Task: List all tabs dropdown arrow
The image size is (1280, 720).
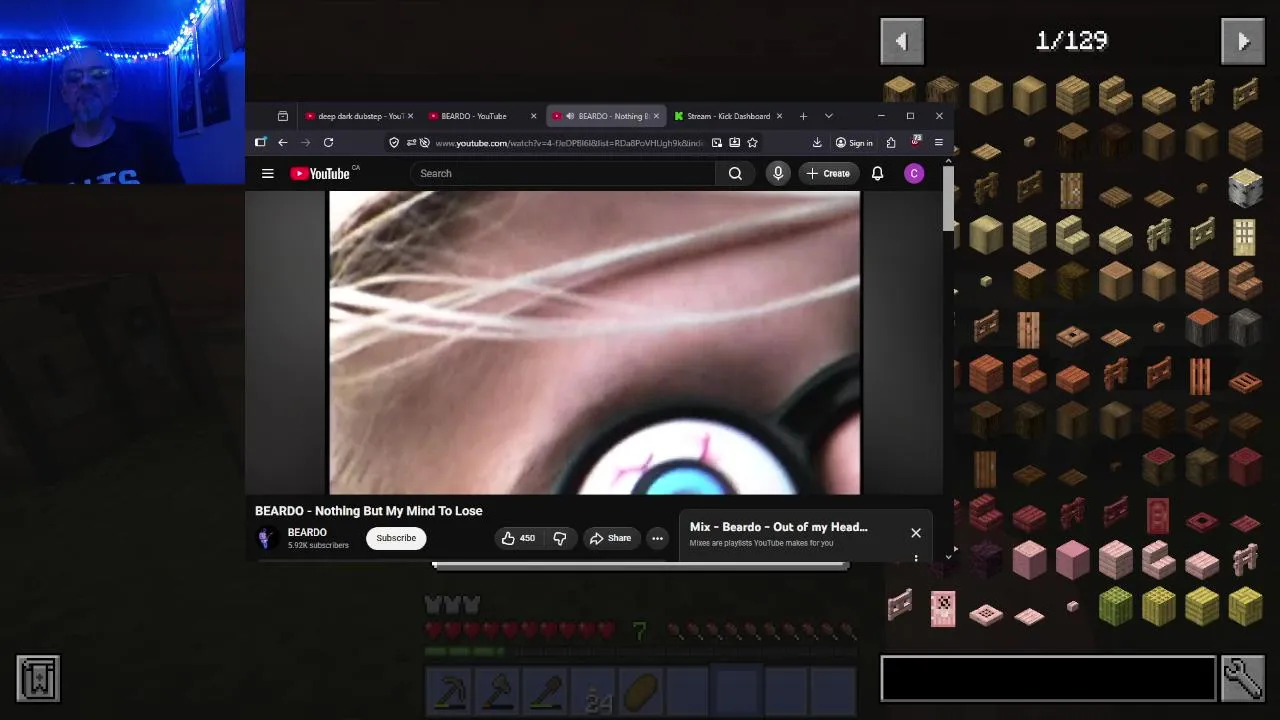Action: tap(828, 116)
